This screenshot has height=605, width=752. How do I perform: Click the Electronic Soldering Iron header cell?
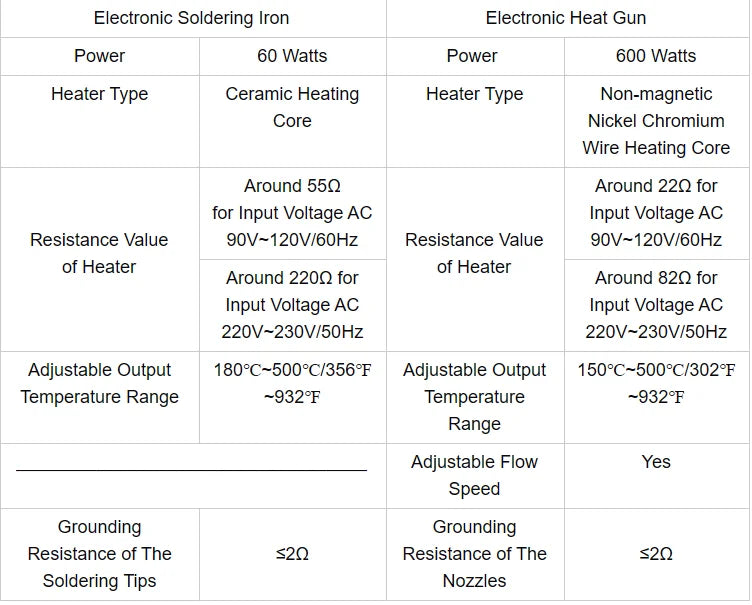(193, 18)
